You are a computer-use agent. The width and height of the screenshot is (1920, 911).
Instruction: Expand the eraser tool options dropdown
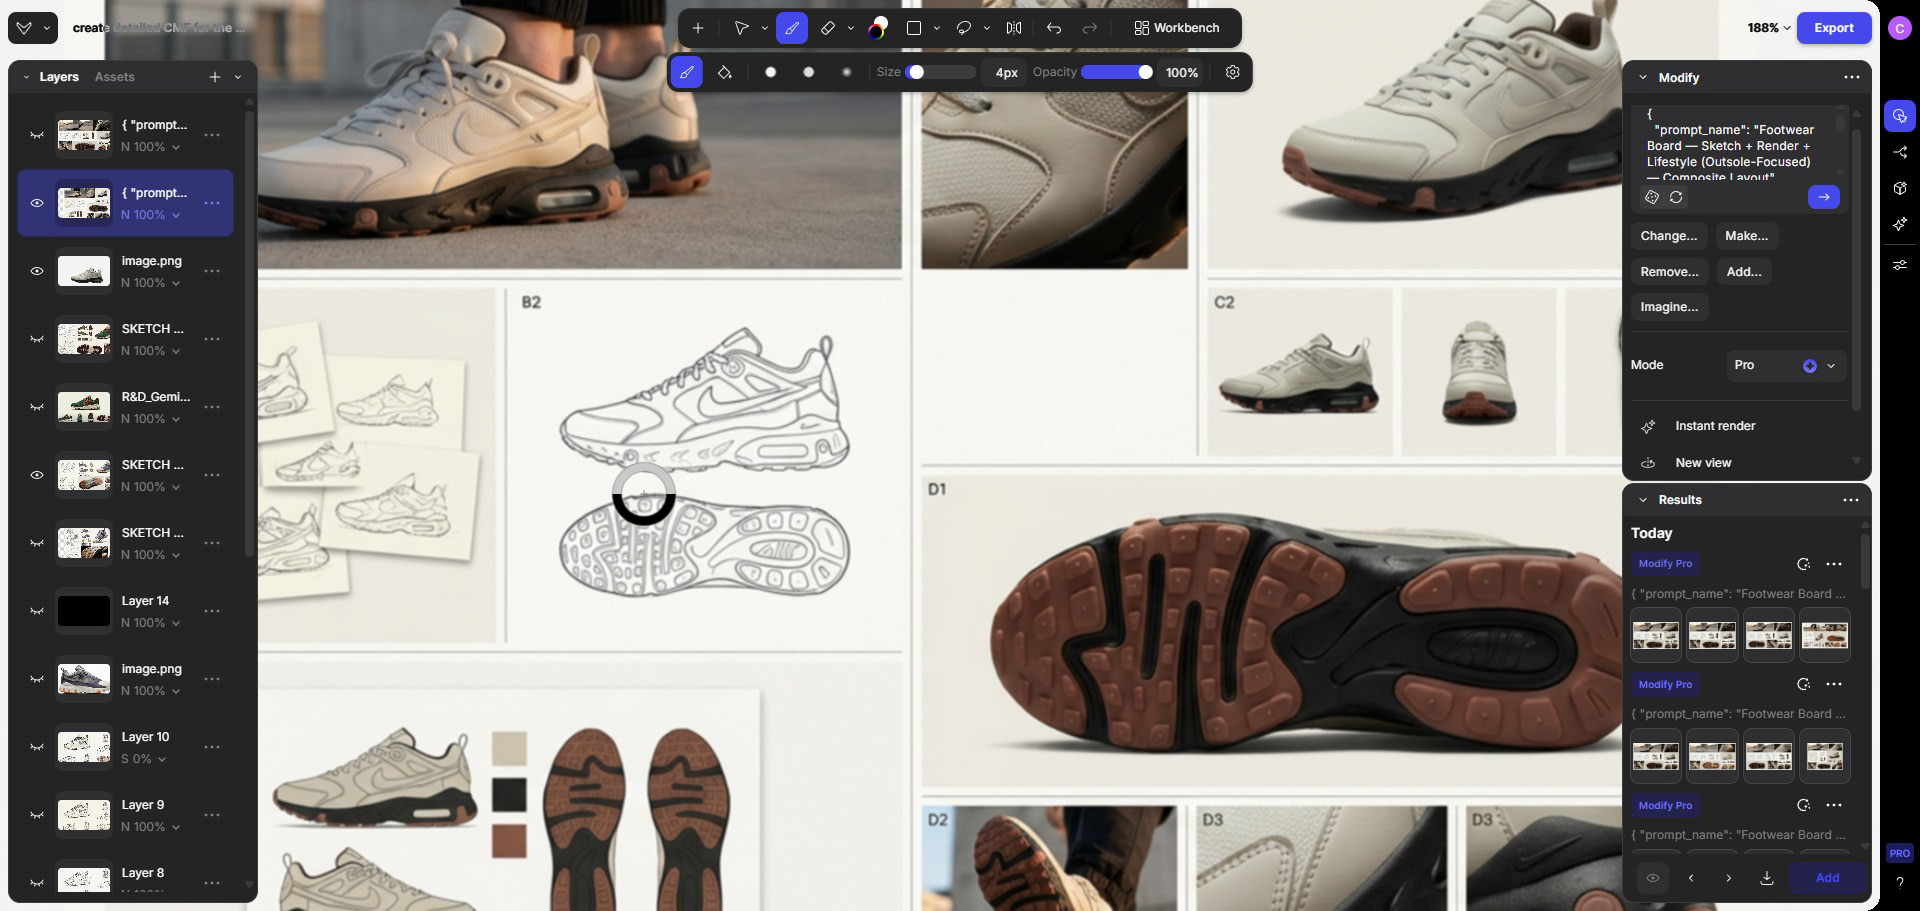point(851,28)
